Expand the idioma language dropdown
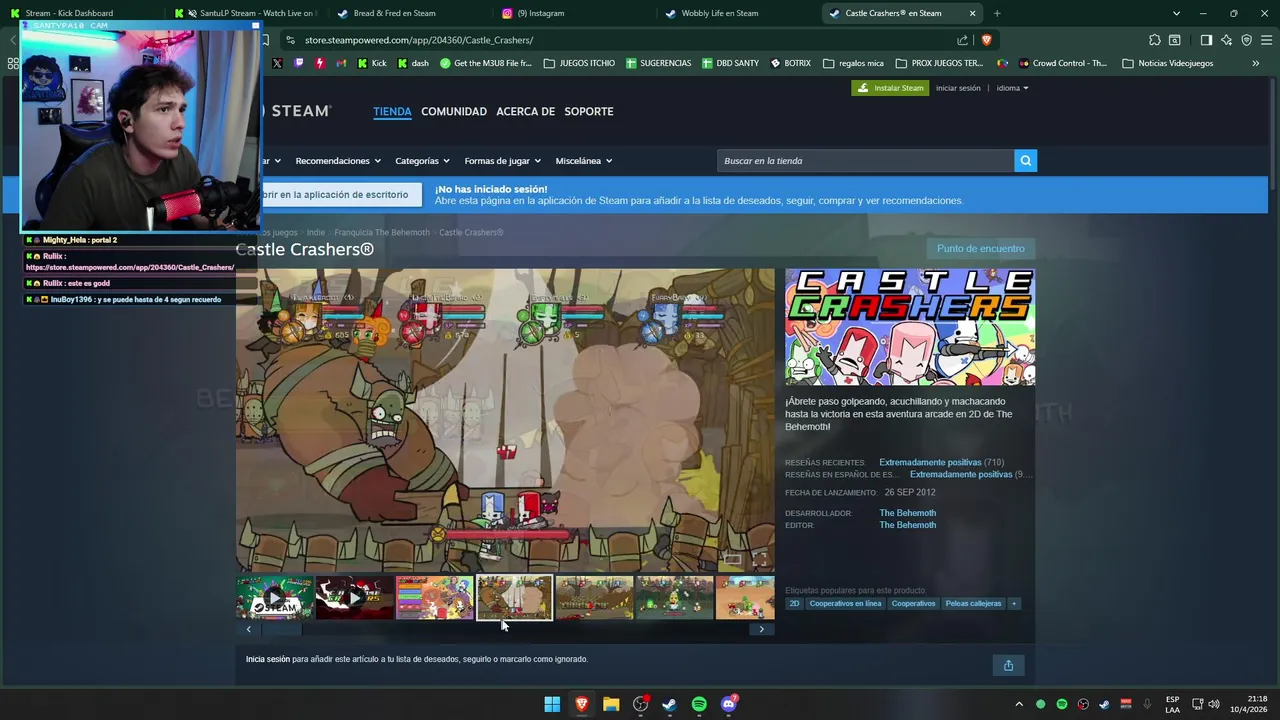This screenshot has width=1280, height=720. tap(1012, 88)
